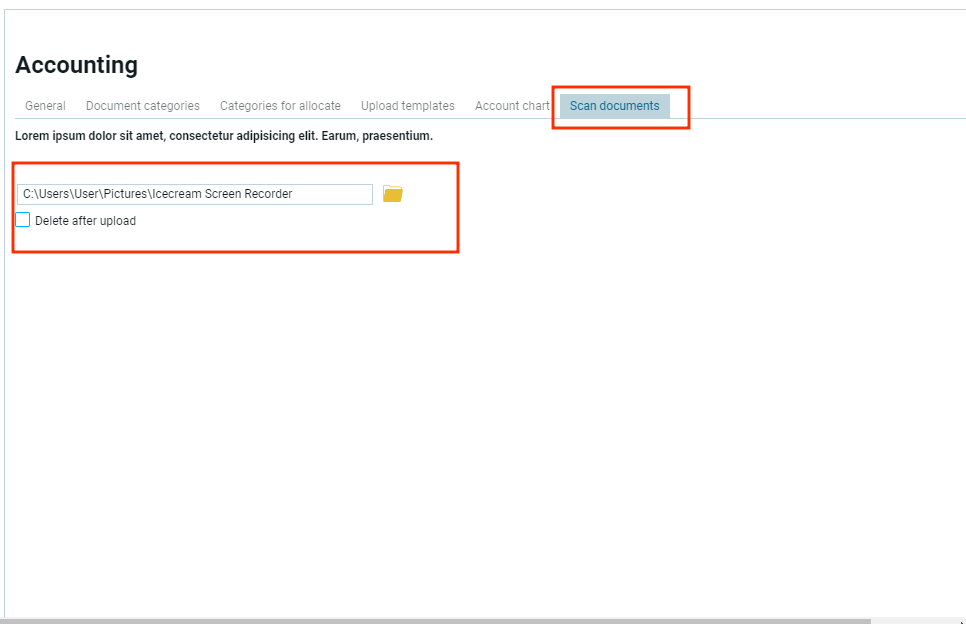Select the Categories for allocate tab
Viewport: 966px width, 624px height.
click(280, 106)
